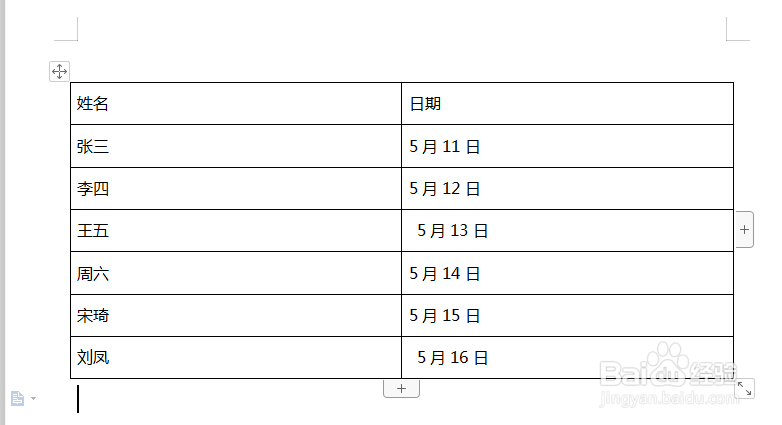Screen dimensions: 782x425
Task: Select the 5月14日 date cell
Action: (x=568, y=273)
